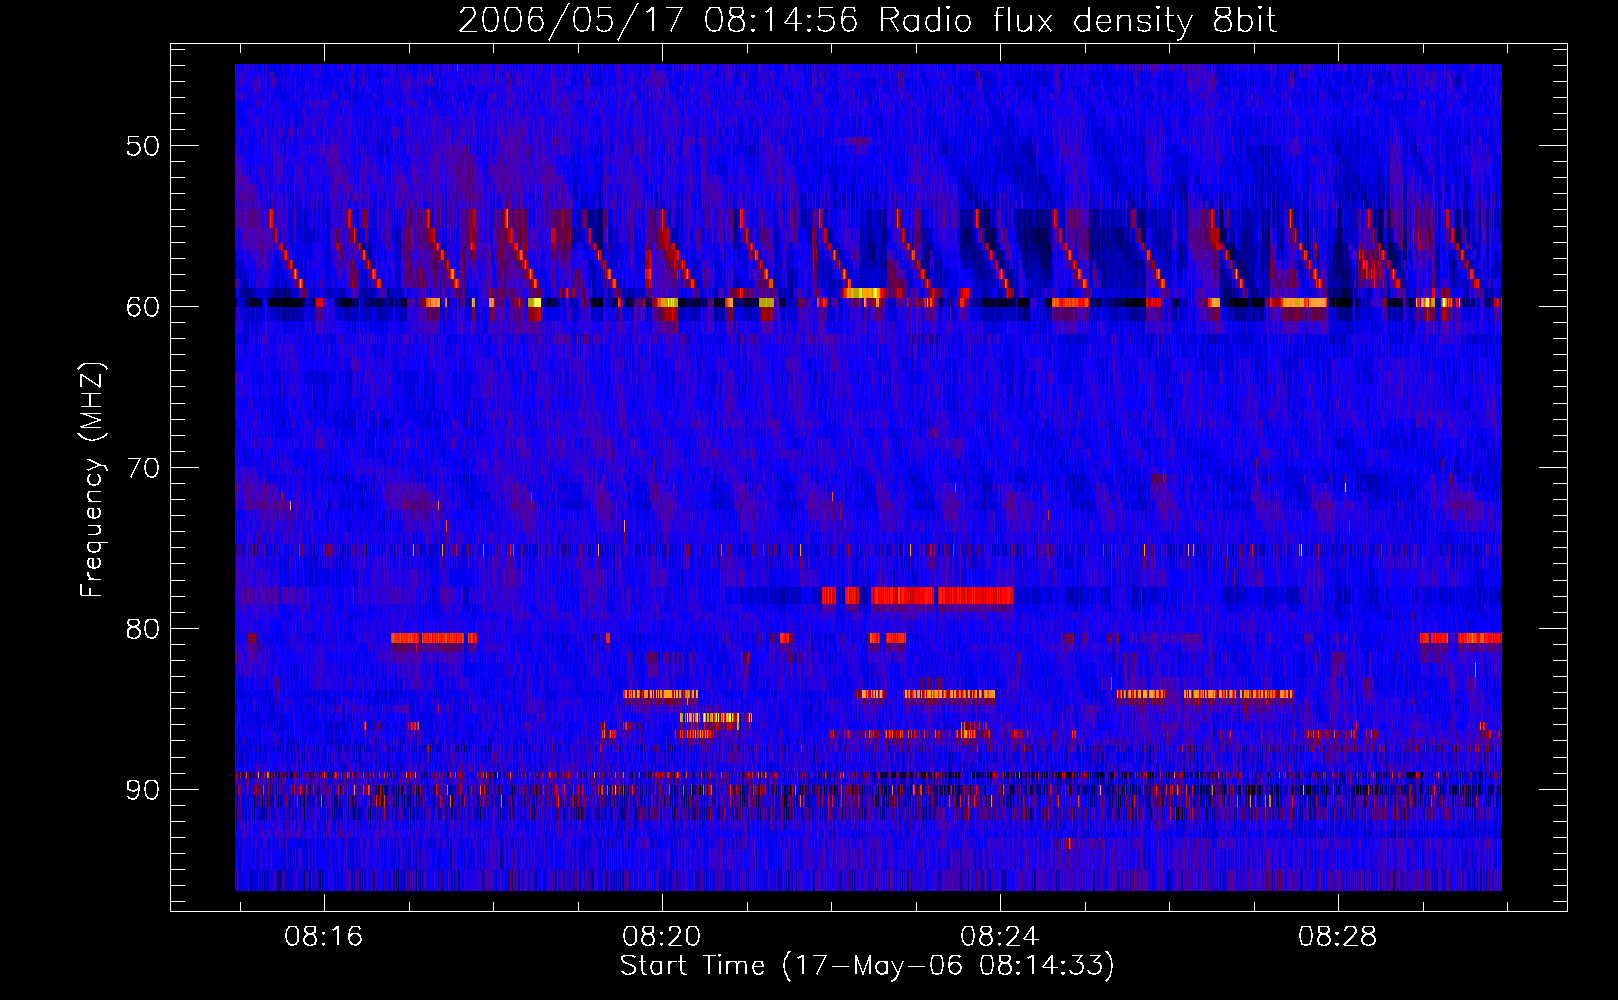Viewport: 1618px width, 1000px height.
Task: Click the 90 frequency tick label
Action: click(x=143, y=790)
